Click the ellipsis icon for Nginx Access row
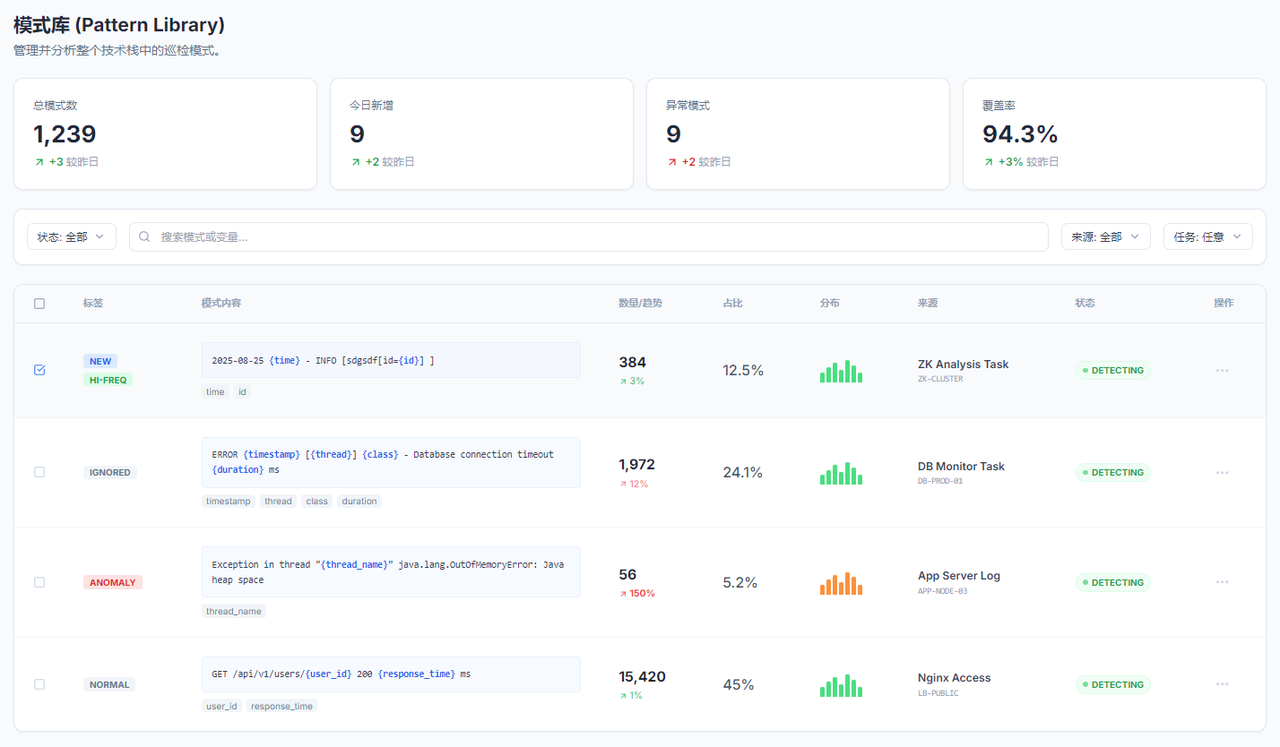This screenshot has height=747, width=1280. pyautogui.click(x=1222, y=684)
